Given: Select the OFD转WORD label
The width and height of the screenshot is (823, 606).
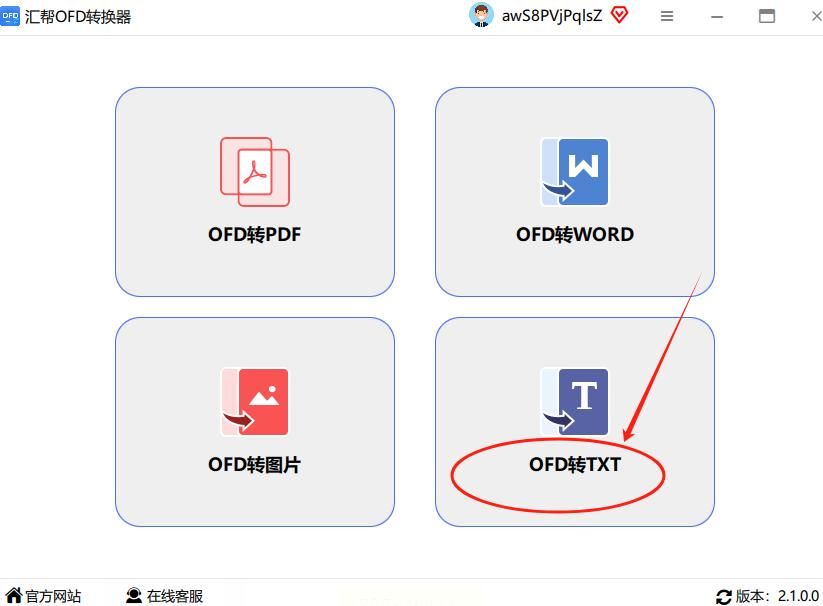Looking at the screenshot, I should (575, 235).
